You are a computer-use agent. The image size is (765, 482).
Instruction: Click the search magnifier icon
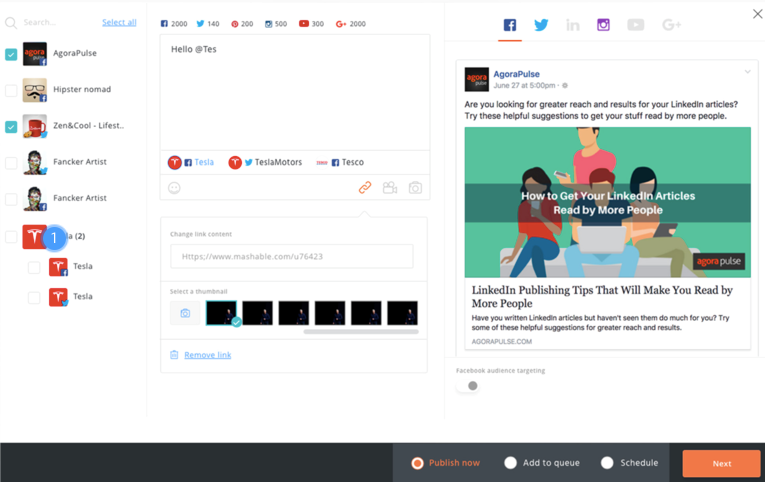point(11,23)
